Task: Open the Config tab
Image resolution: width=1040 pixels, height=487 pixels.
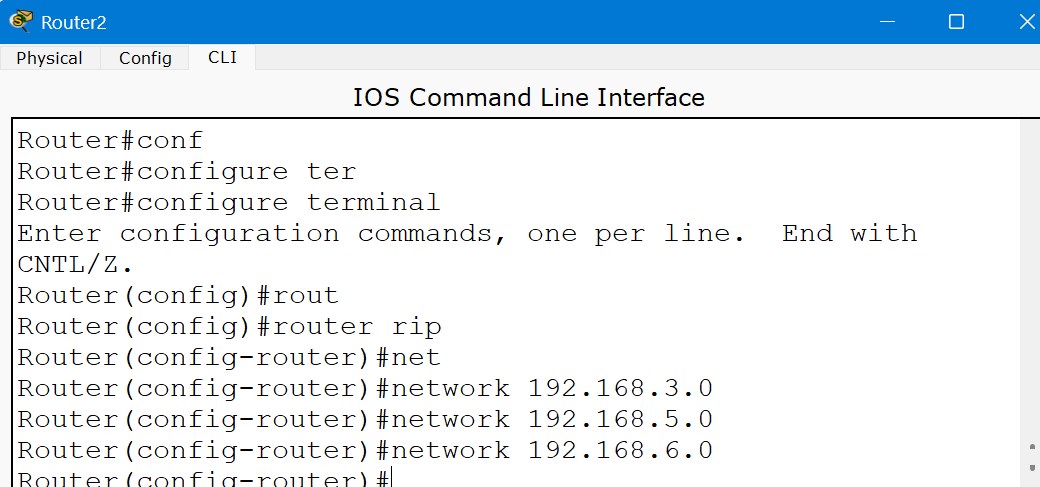Action: coord(145,58)
